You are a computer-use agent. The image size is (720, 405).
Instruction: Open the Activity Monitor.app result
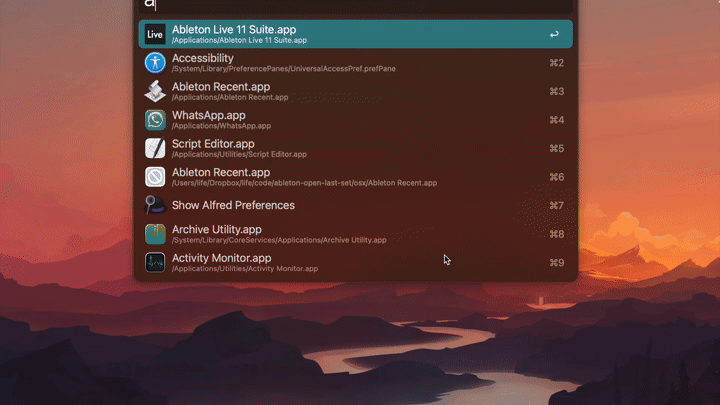[x=356, y=263]
